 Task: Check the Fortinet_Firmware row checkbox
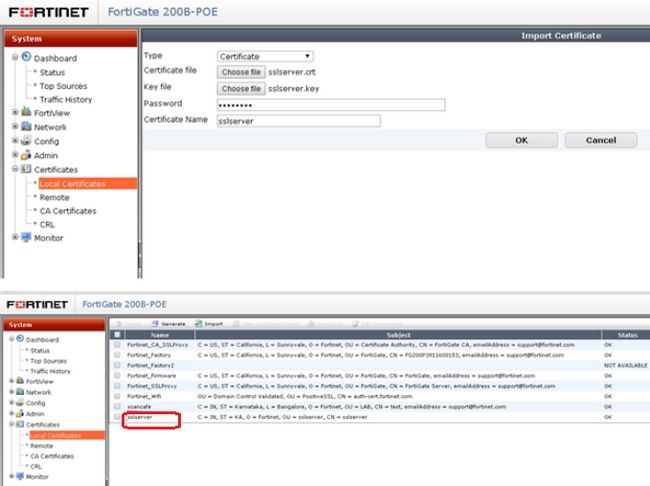(117, 375)
